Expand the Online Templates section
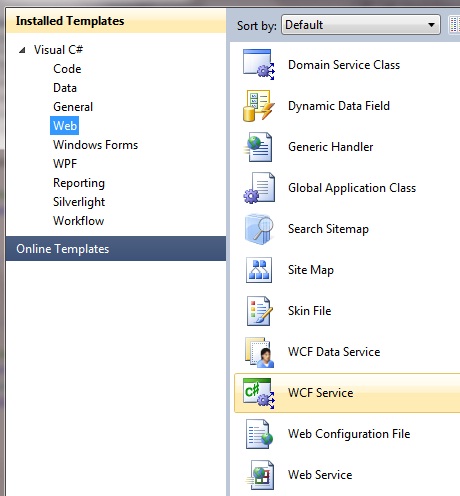This screenshot has height=496, width=460. click(x=116, y=249)
